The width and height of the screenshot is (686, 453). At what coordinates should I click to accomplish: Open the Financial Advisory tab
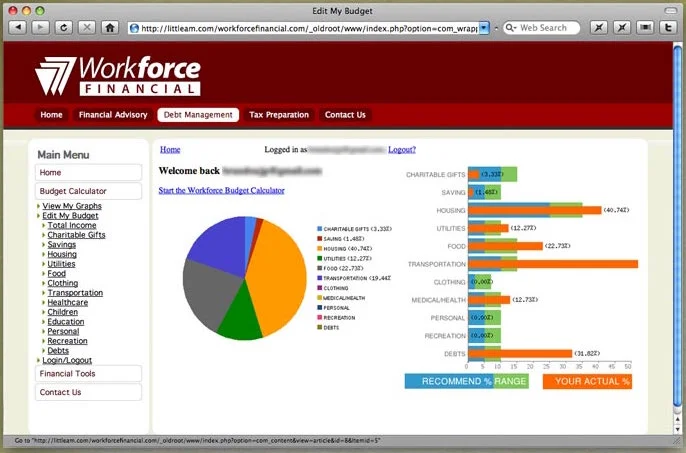click(x=113, y=115)
